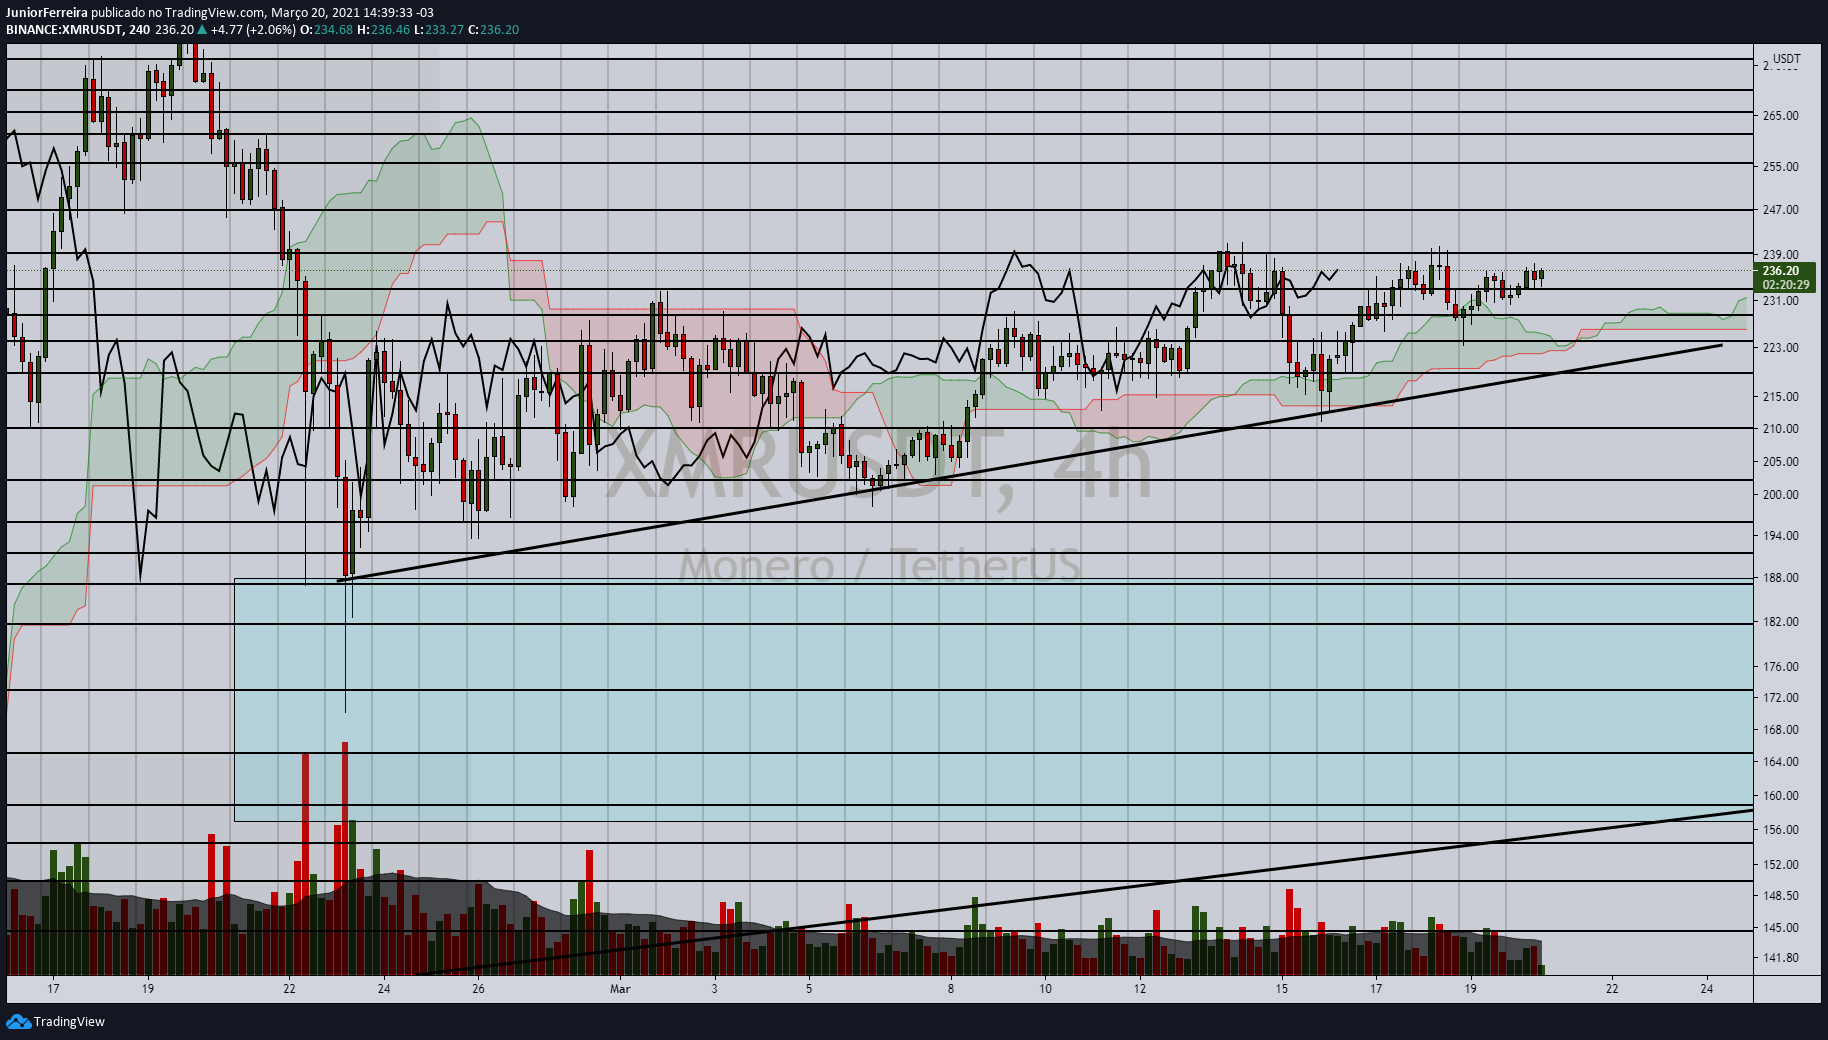Click the 26 date on time axis
The image size is (1828, 1040).
(478, 989)
